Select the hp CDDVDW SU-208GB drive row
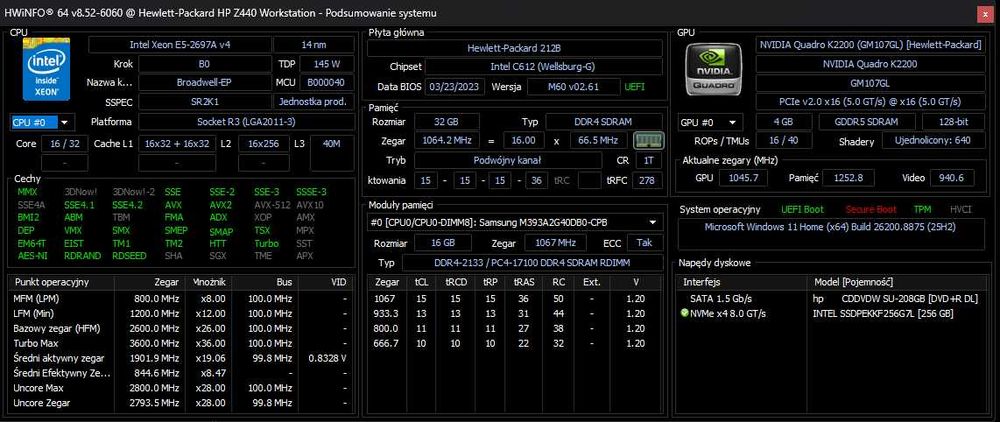 (x=832, y=298)
